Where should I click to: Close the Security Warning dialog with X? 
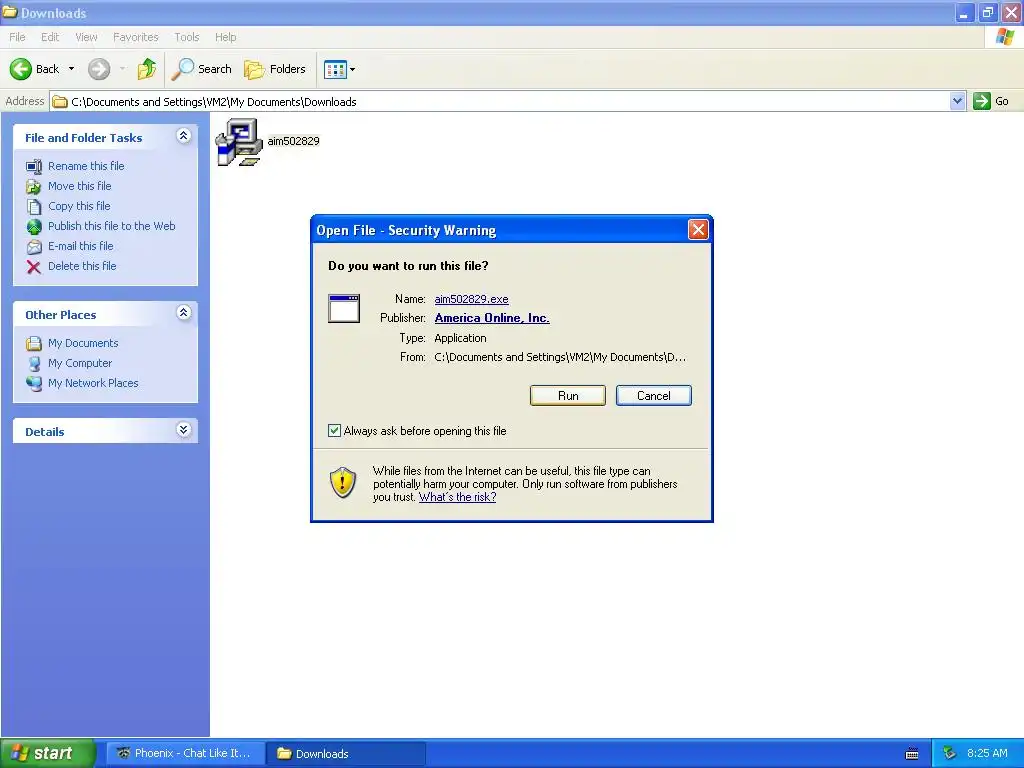[698, 229]
